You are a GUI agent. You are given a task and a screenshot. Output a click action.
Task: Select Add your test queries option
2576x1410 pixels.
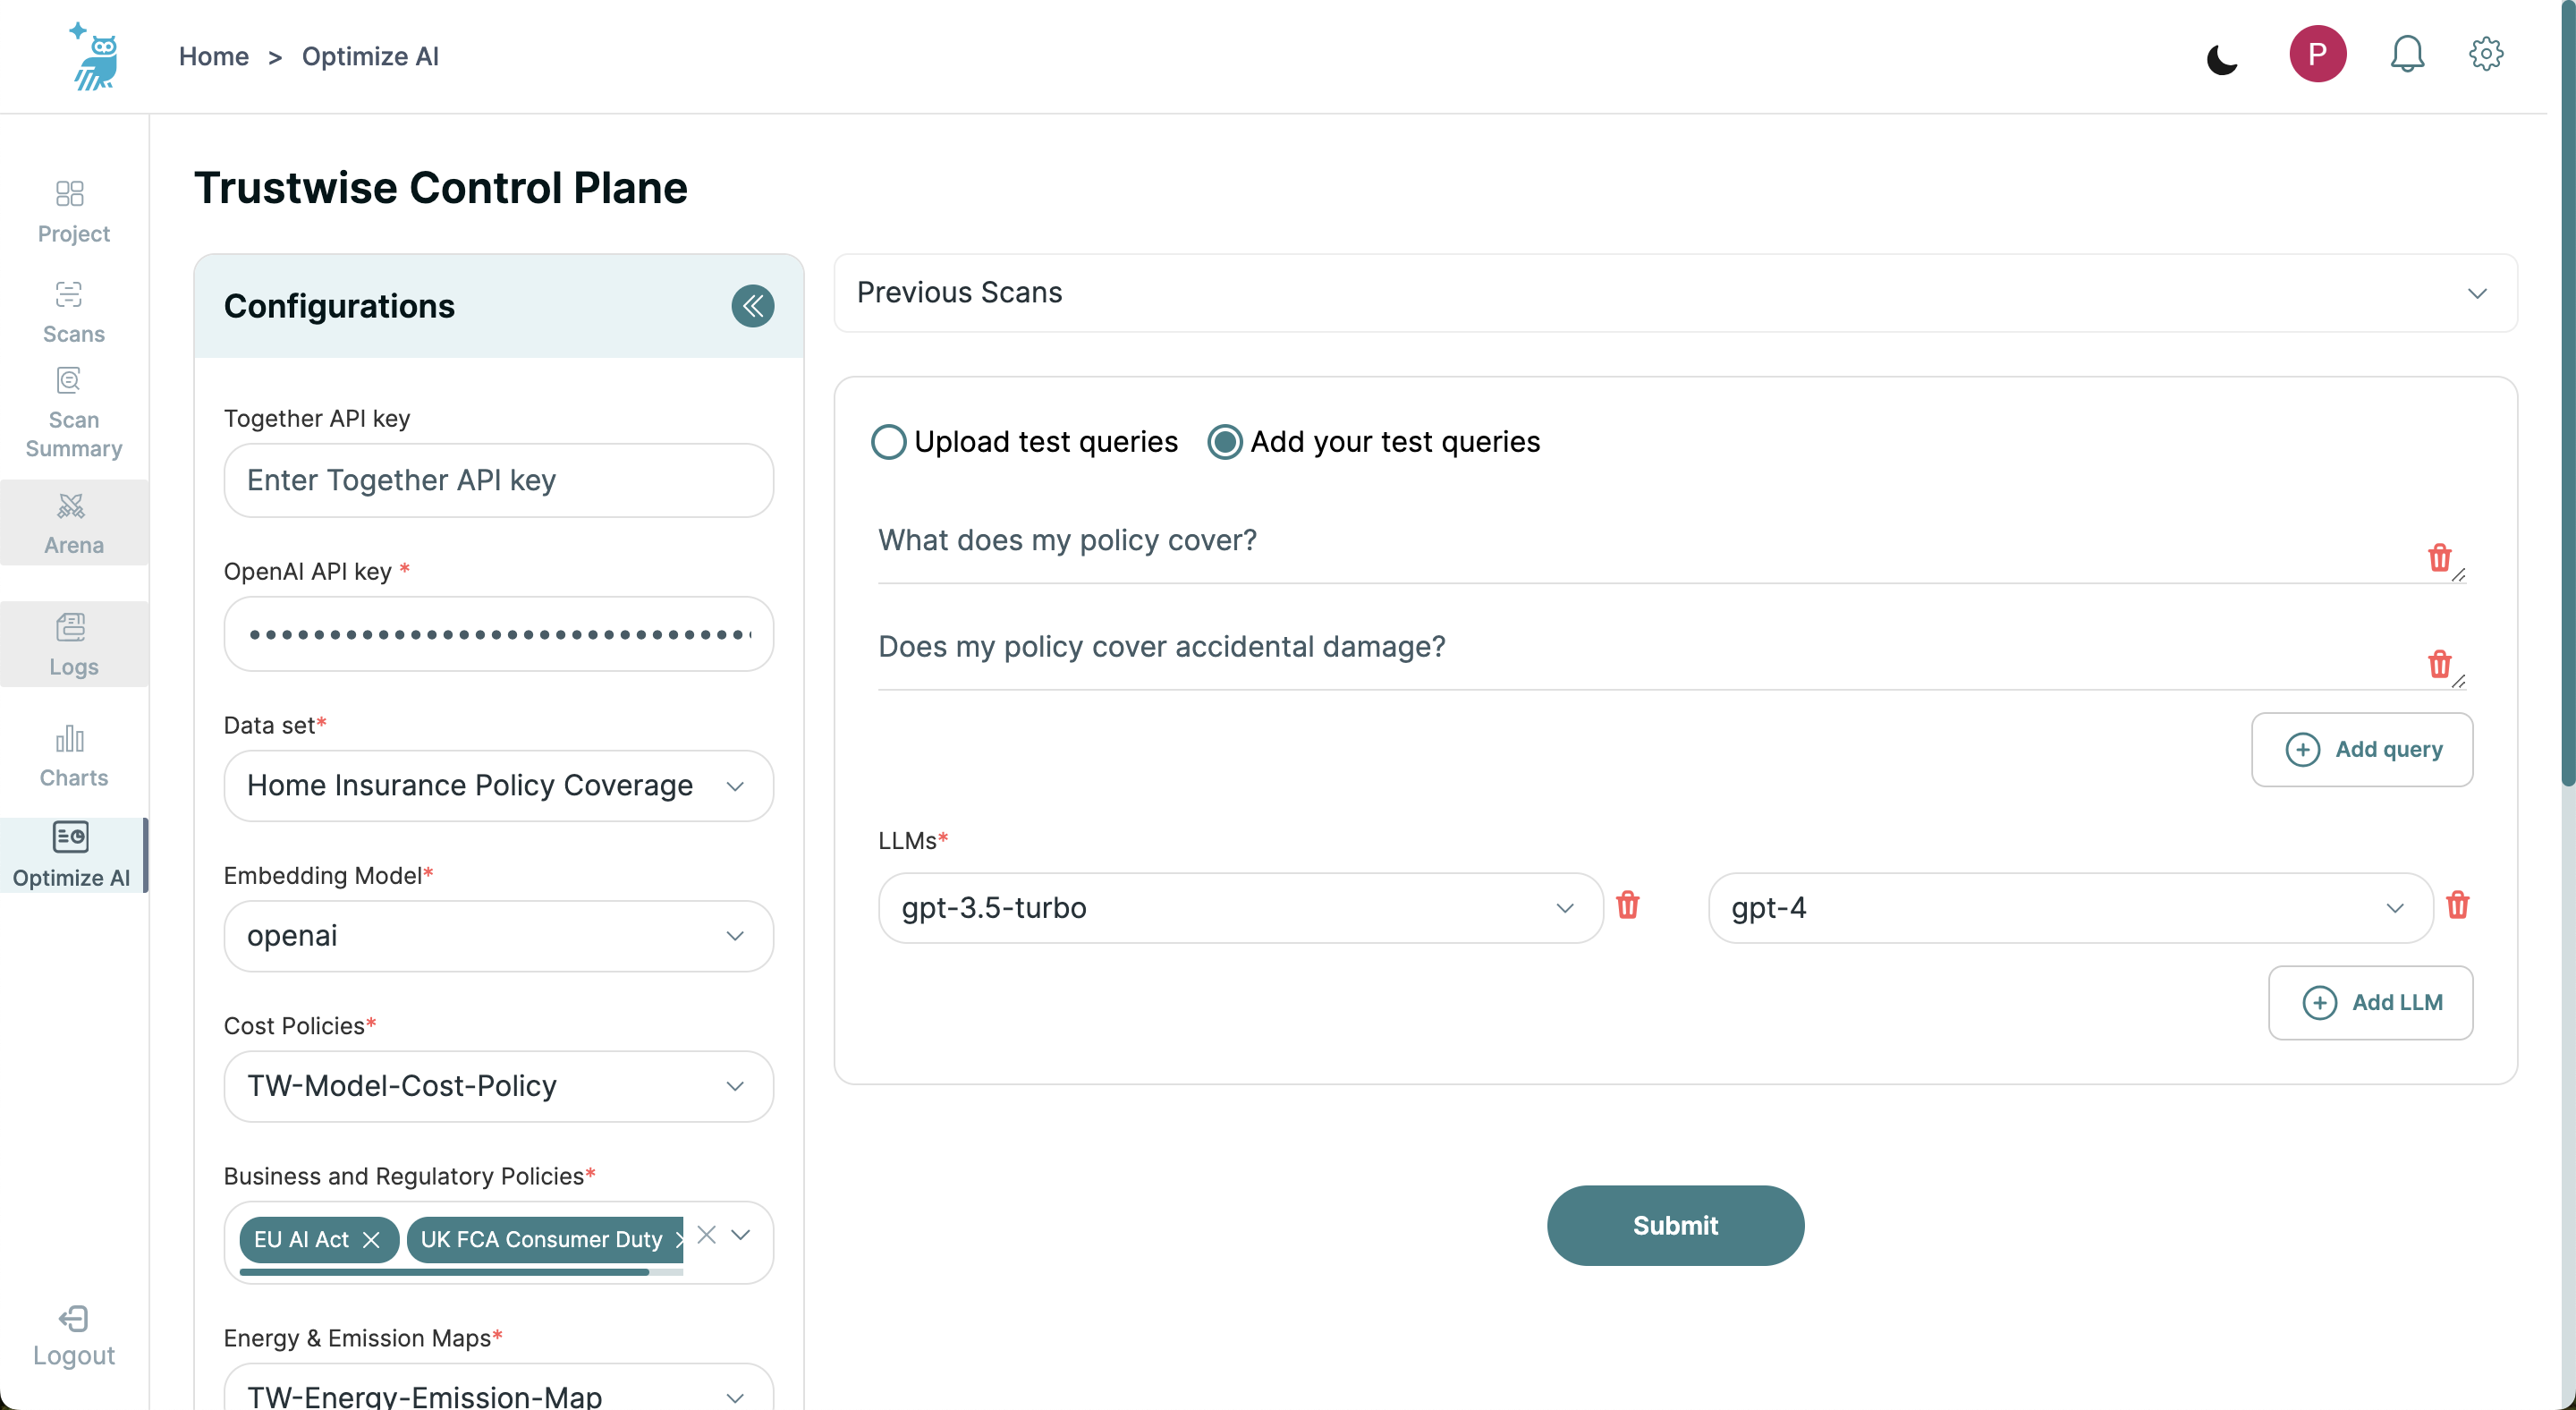(1225, 442)
